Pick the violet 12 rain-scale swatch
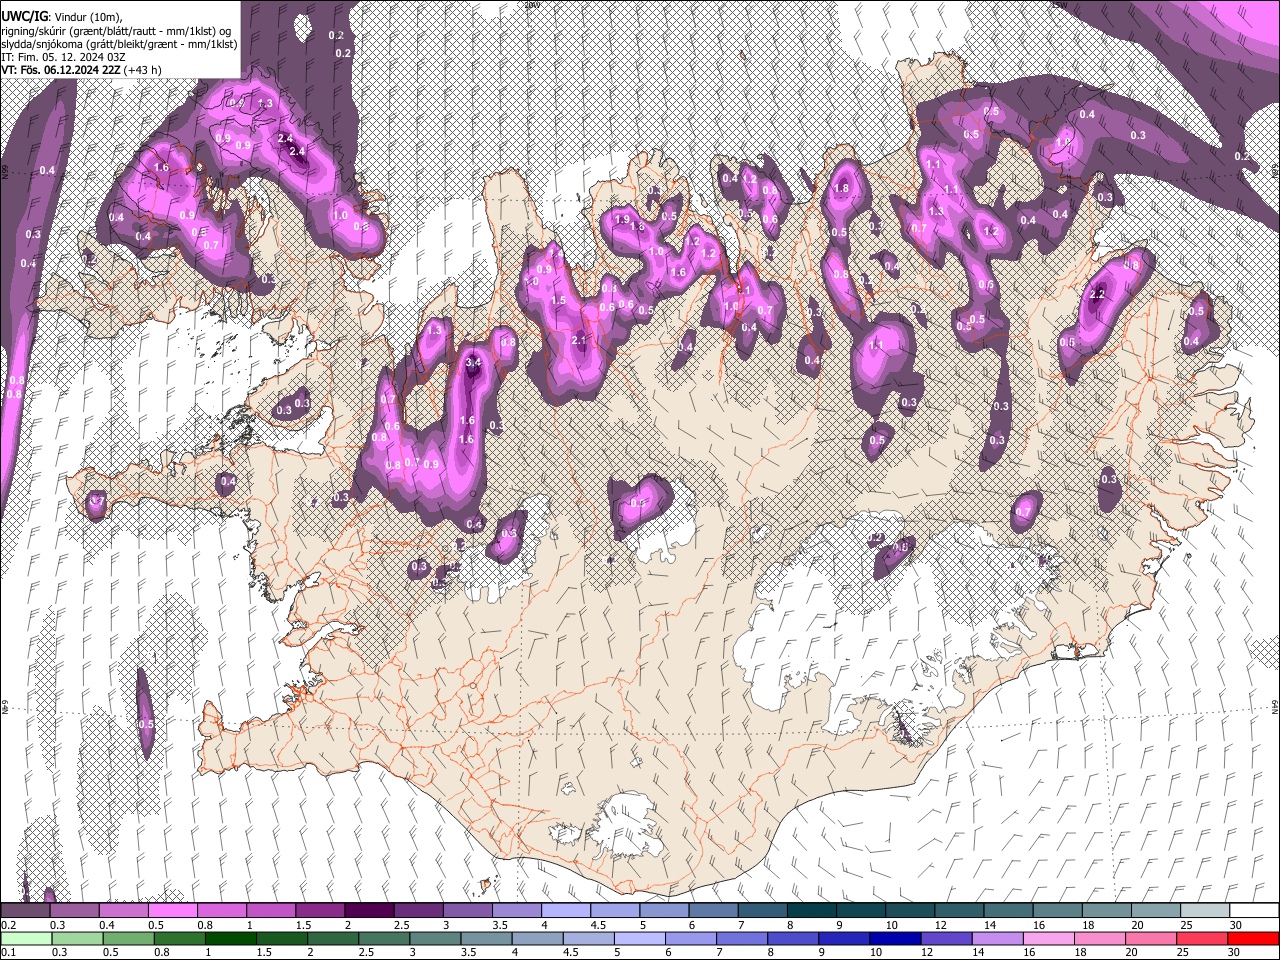 coord(945,938)
